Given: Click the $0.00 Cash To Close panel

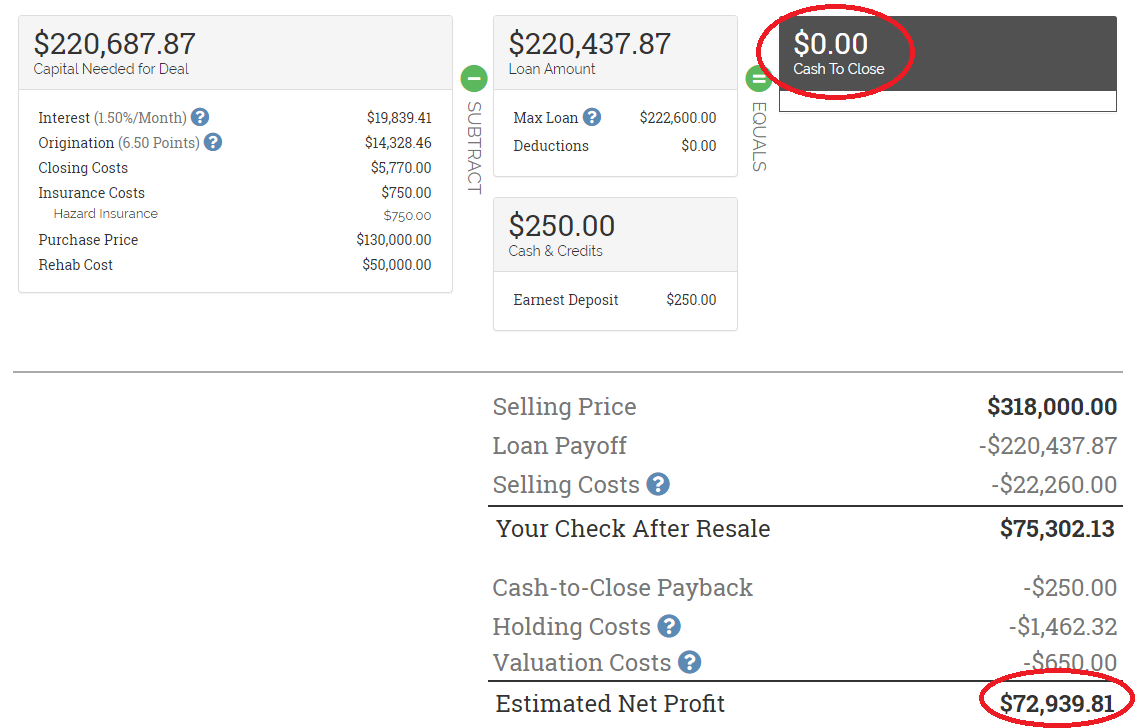Looking at the screenshot, I should point(946,54).
